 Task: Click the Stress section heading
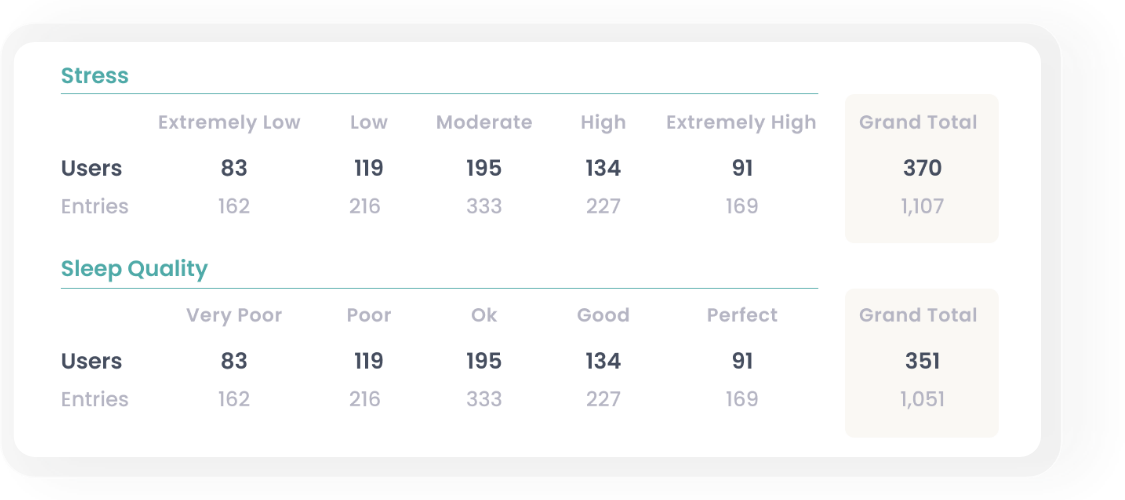pos(95,76)
